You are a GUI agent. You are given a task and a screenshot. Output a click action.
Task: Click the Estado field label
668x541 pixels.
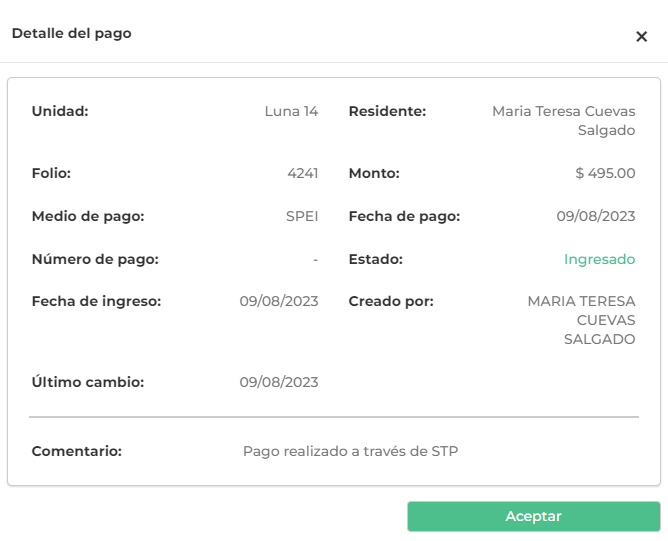pyautogui.click(x=376, y=259)
